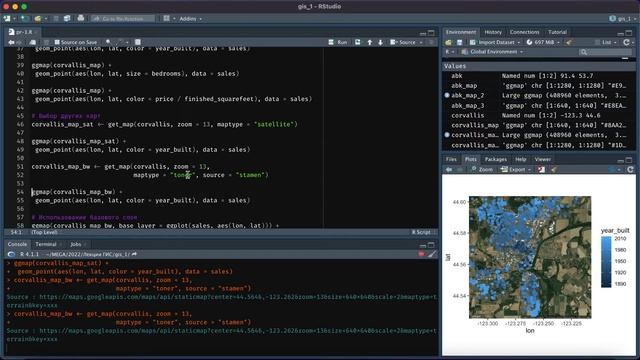
Task: Open the (Top Level) scope selector
Action: click(x=44, y=232)
